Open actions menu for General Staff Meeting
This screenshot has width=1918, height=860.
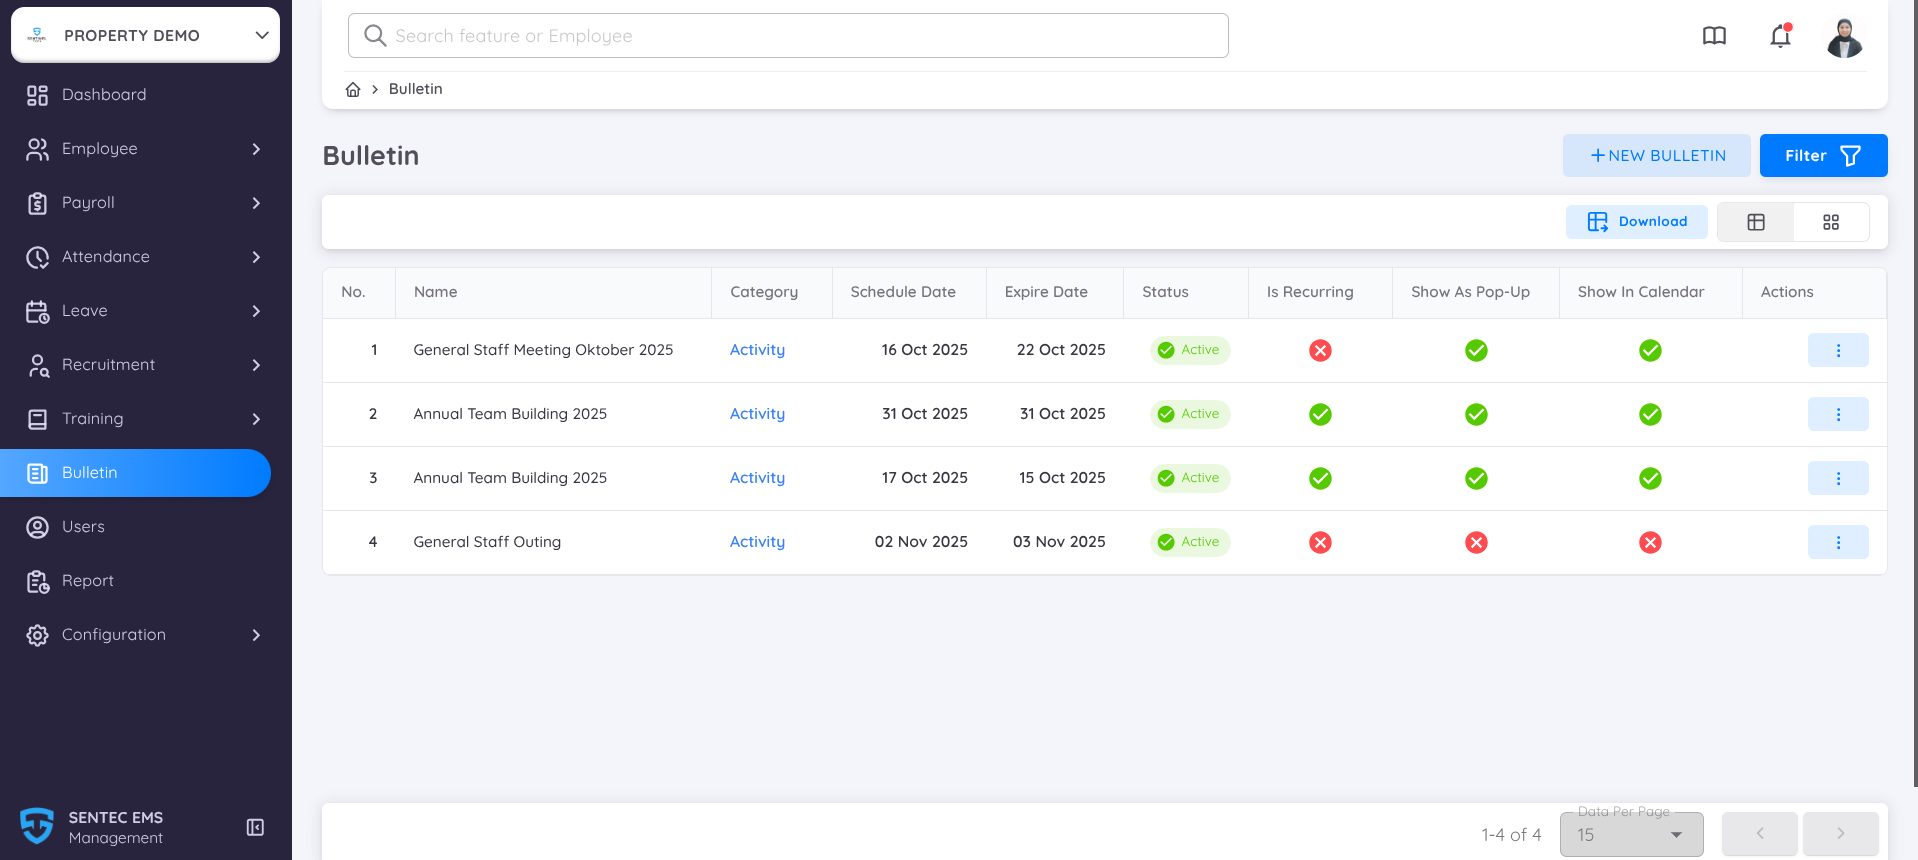tap(1837, 350)
